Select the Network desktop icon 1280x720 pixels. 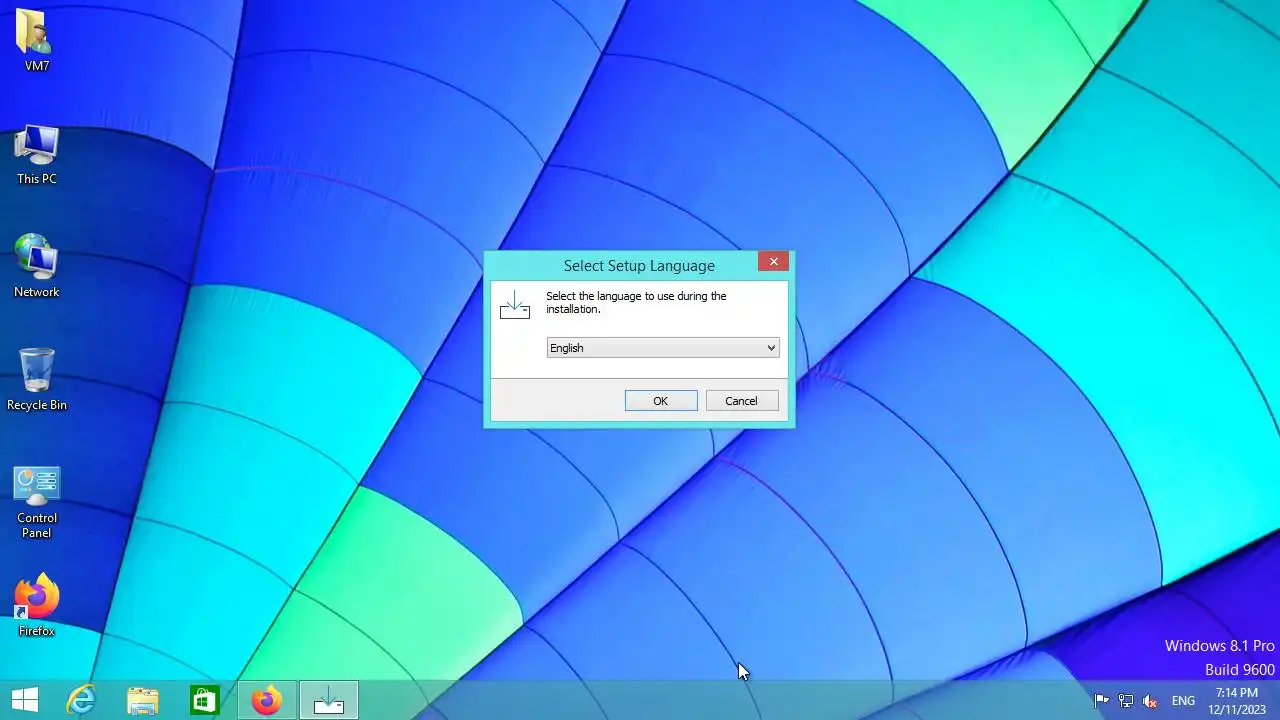tap(37, 267)
